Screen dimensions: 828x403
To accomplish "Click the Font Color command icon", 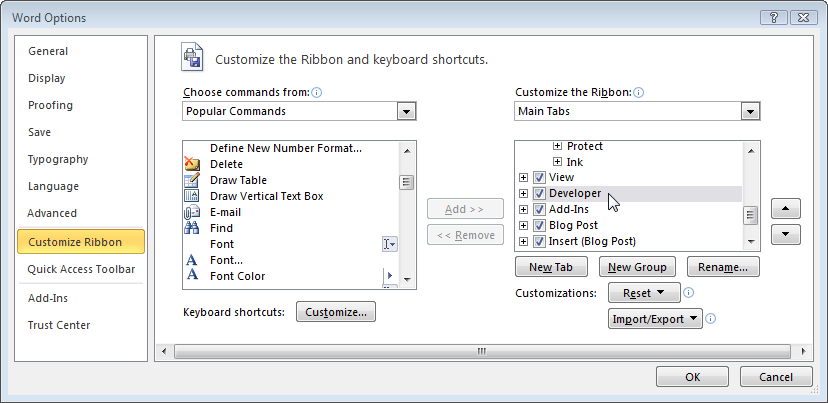I will [x=192, y=276].
